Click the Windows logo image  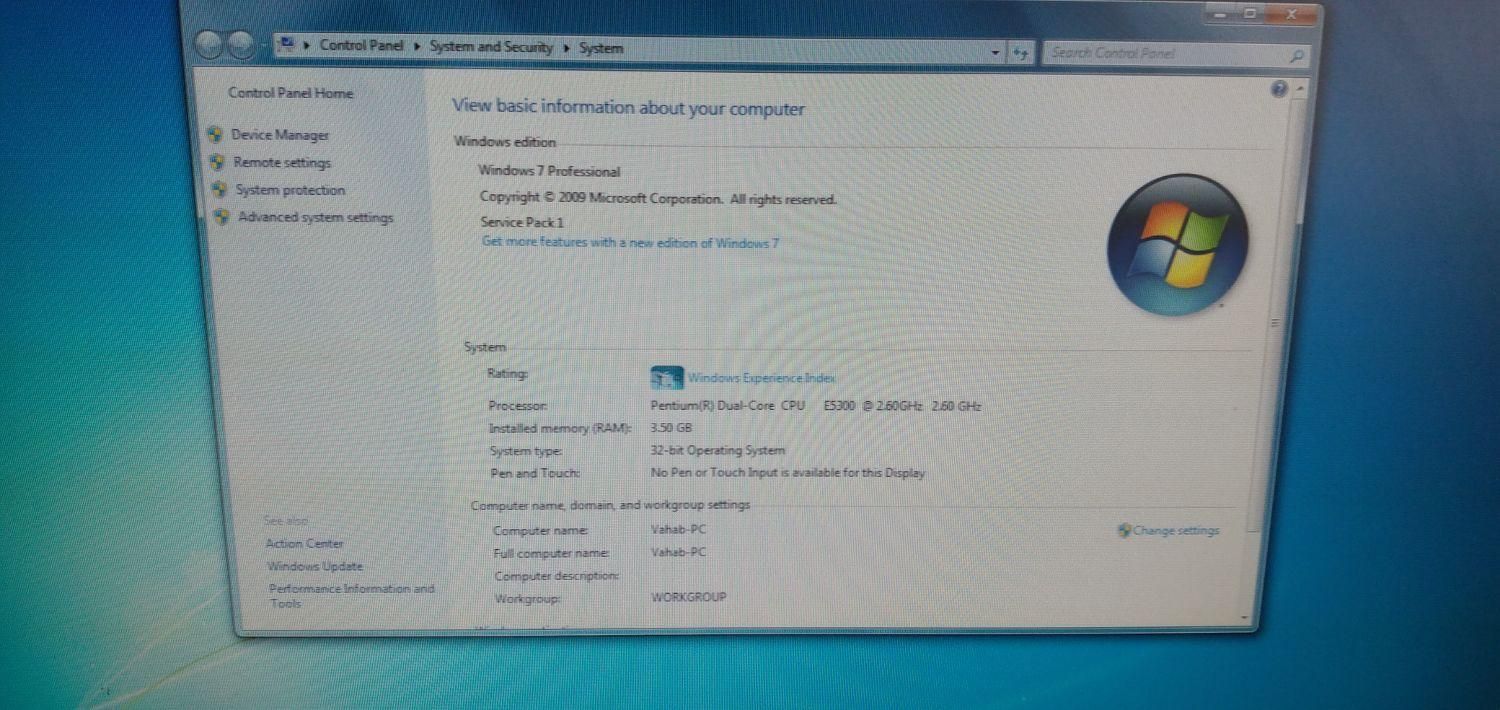[x=1178, y=245]
